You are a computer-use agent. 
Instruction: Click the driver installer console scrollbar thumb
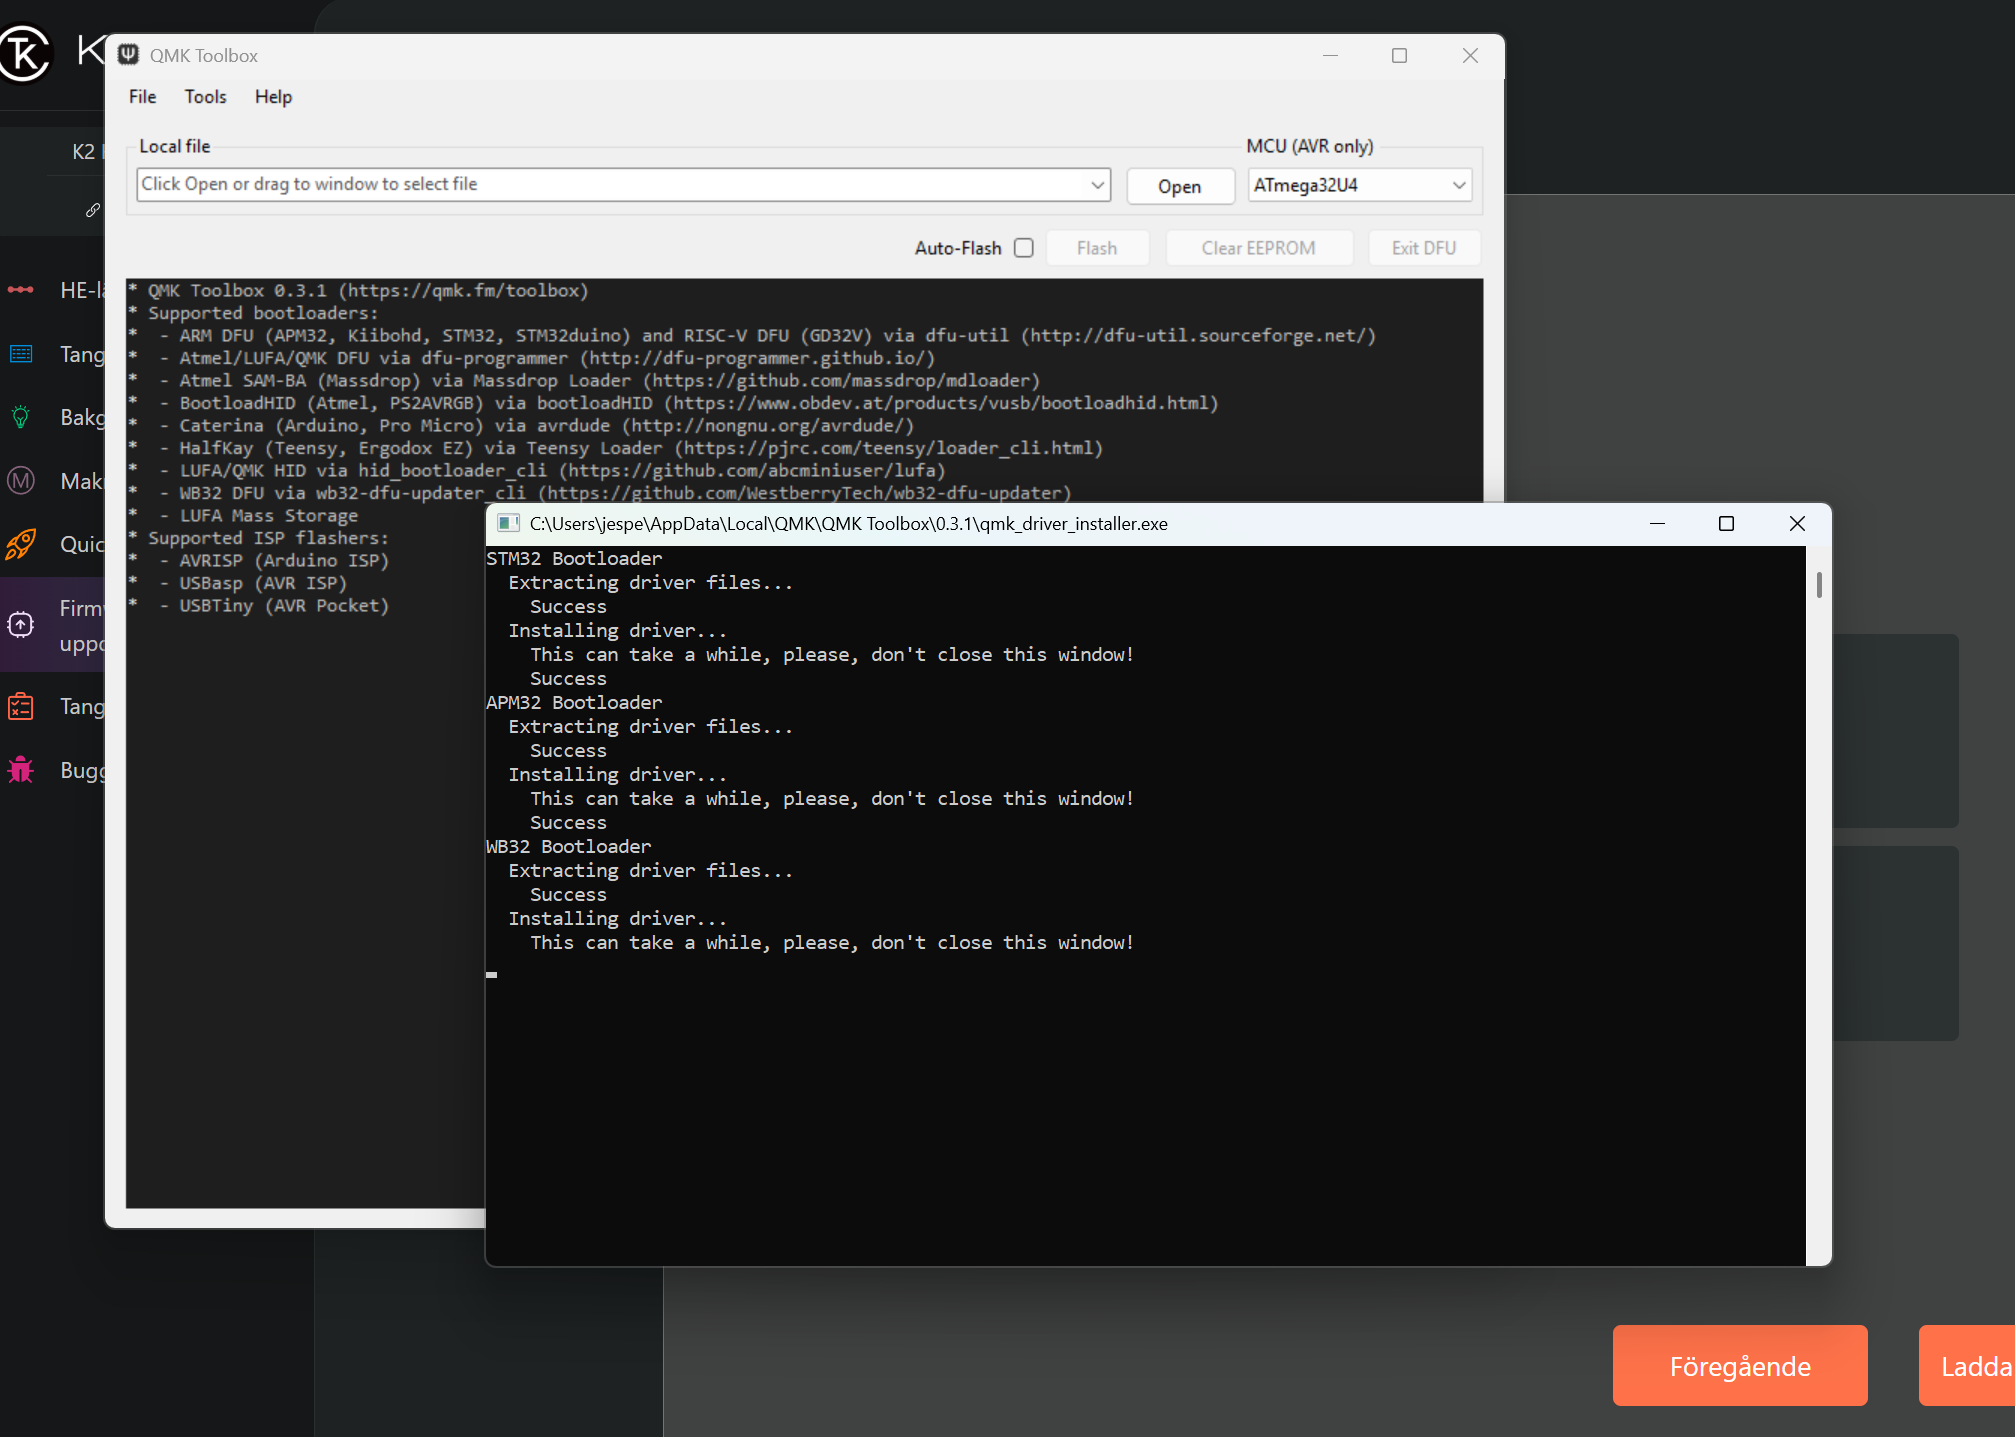[x=1819, y=585]
